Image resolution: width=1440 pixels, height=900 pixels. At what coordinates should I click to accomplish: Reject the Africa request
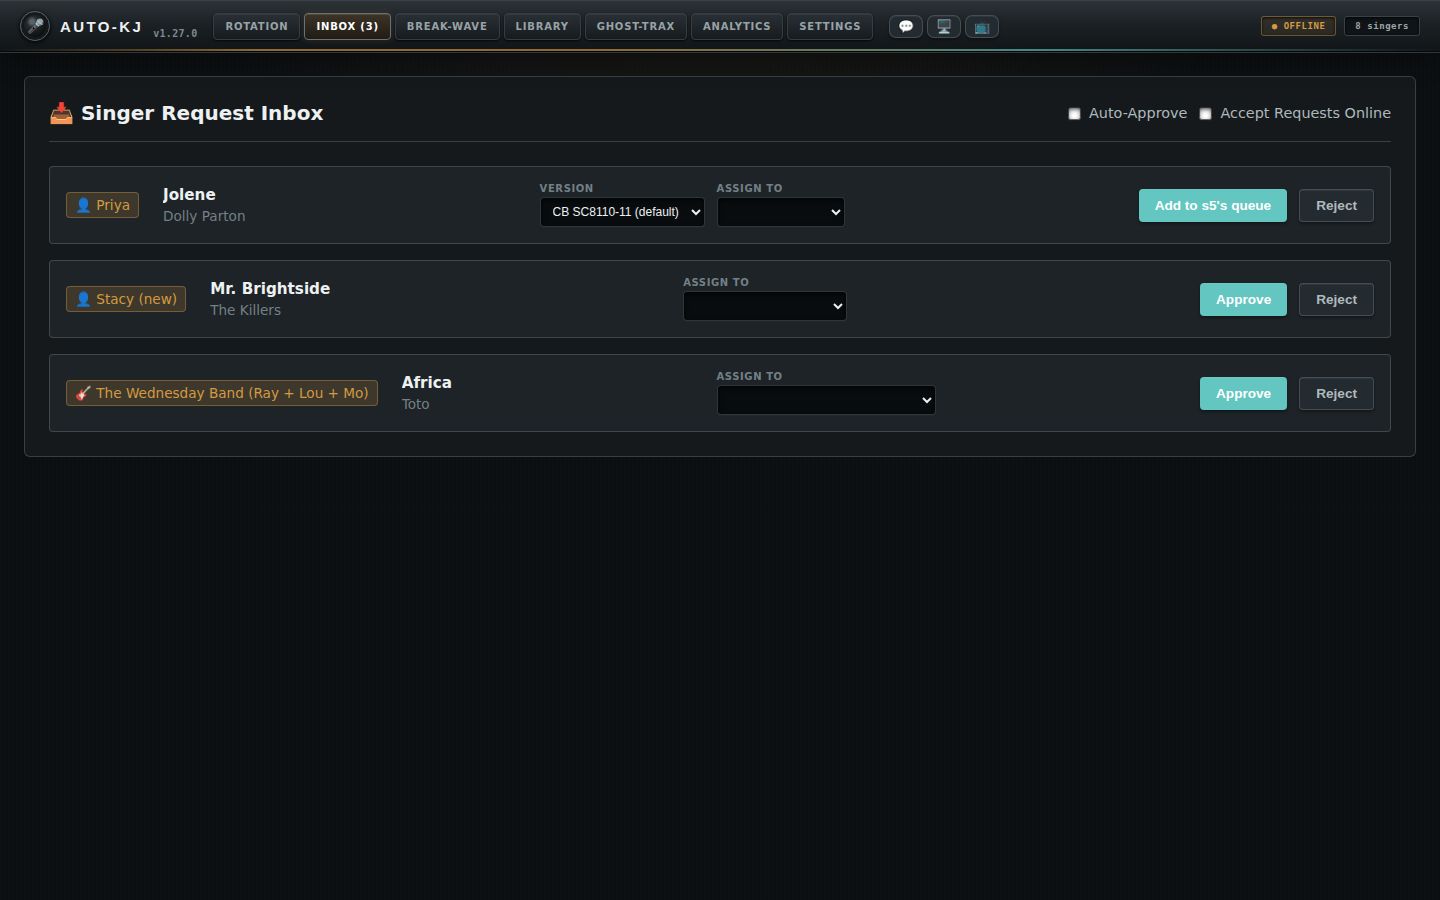tap(1336, 394)
